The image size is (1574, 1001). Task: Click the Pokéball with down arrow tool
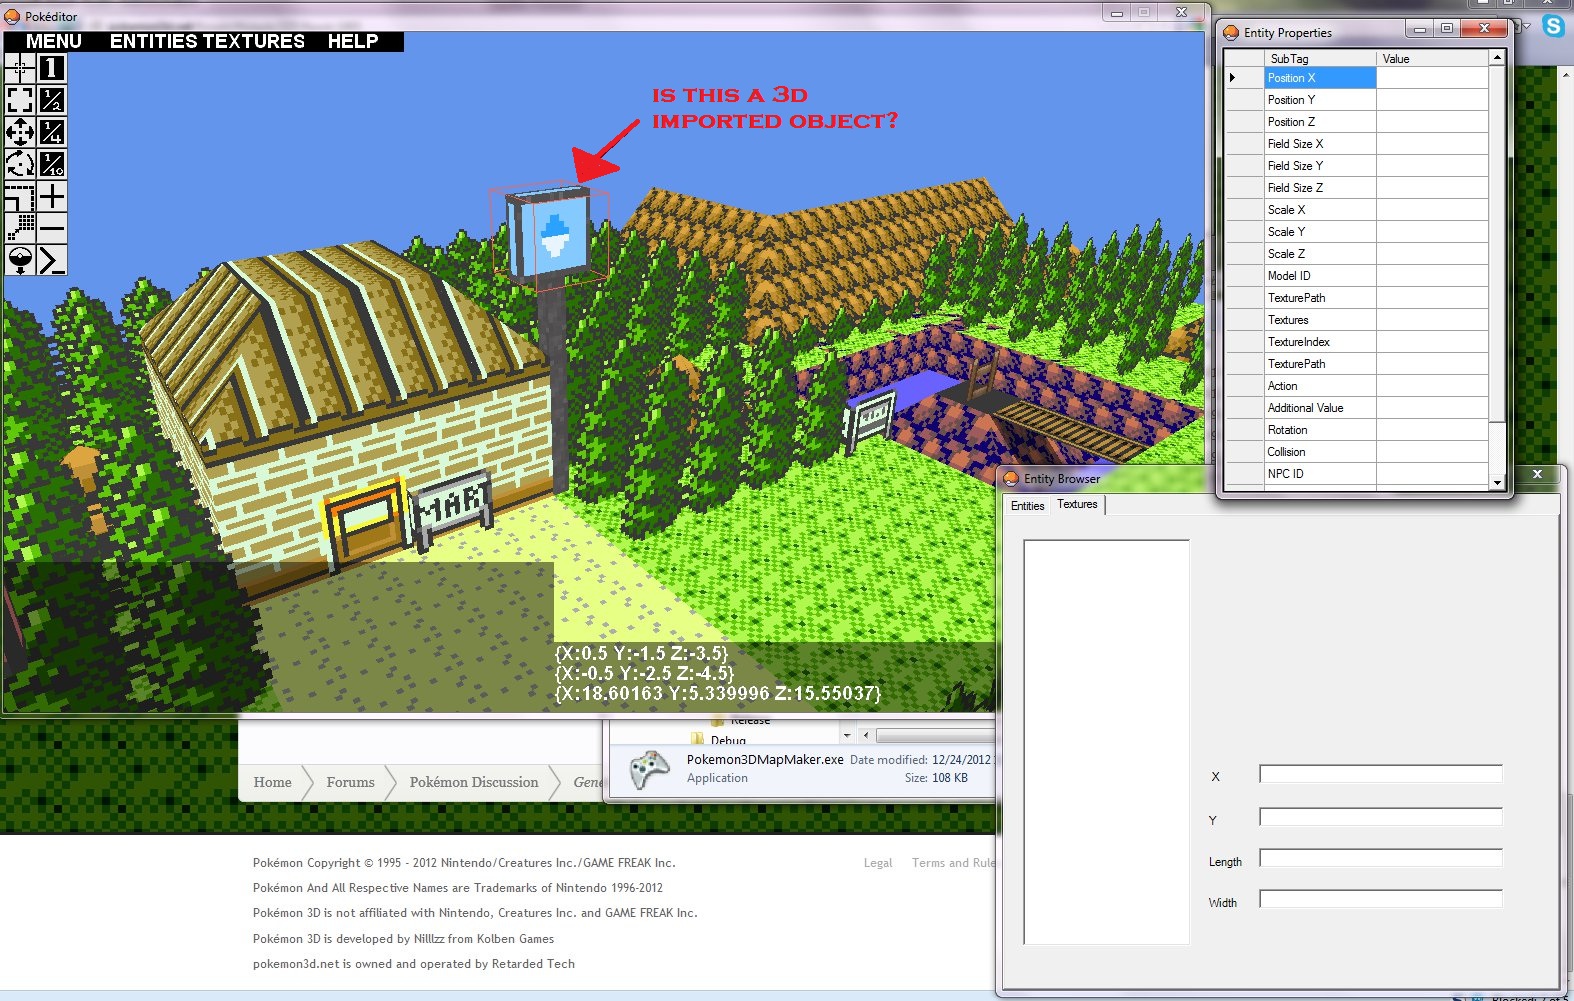pos(20,260)
